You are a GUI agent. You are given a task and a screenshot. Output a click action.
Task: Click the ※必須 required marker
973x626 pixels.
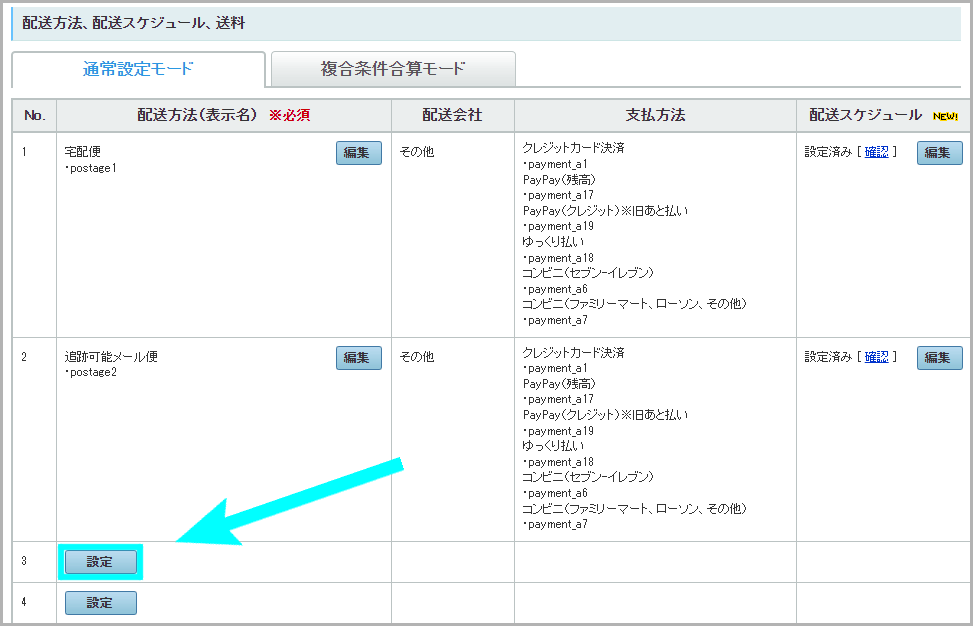pos(289,115)
